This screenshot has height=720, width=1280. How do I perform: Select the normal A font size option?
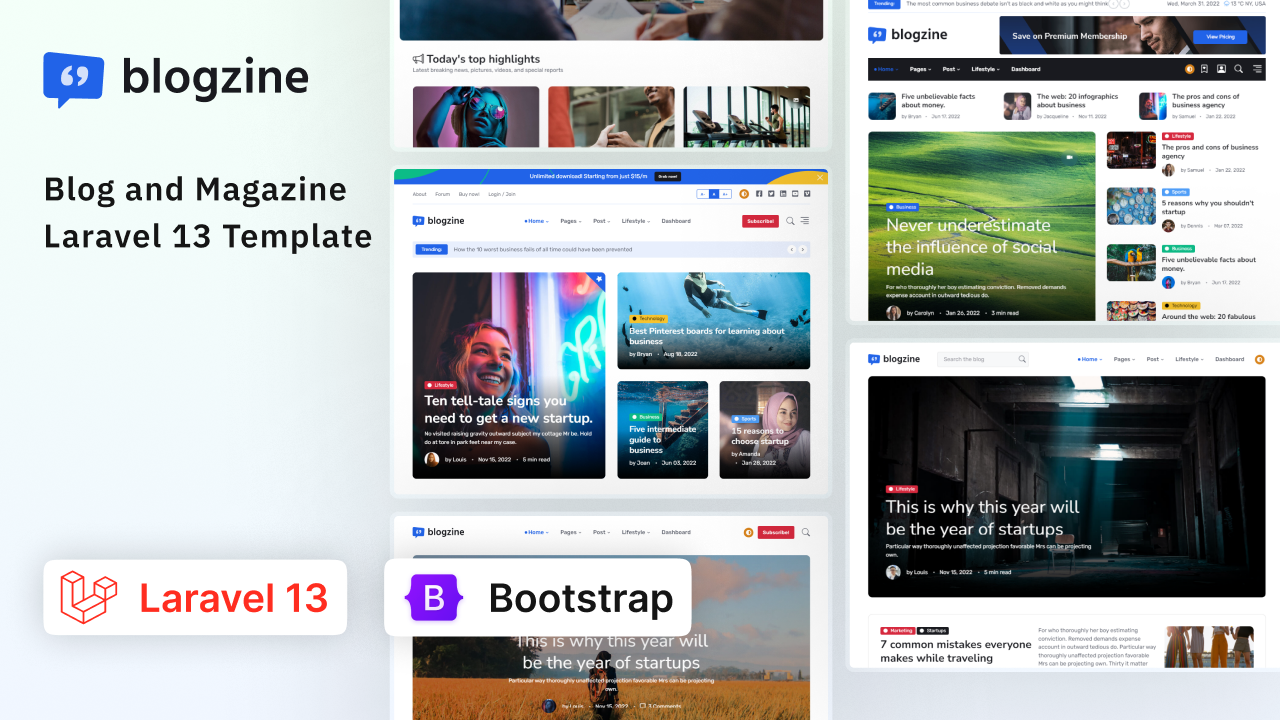pyautogui.click(x=714, y=194)
